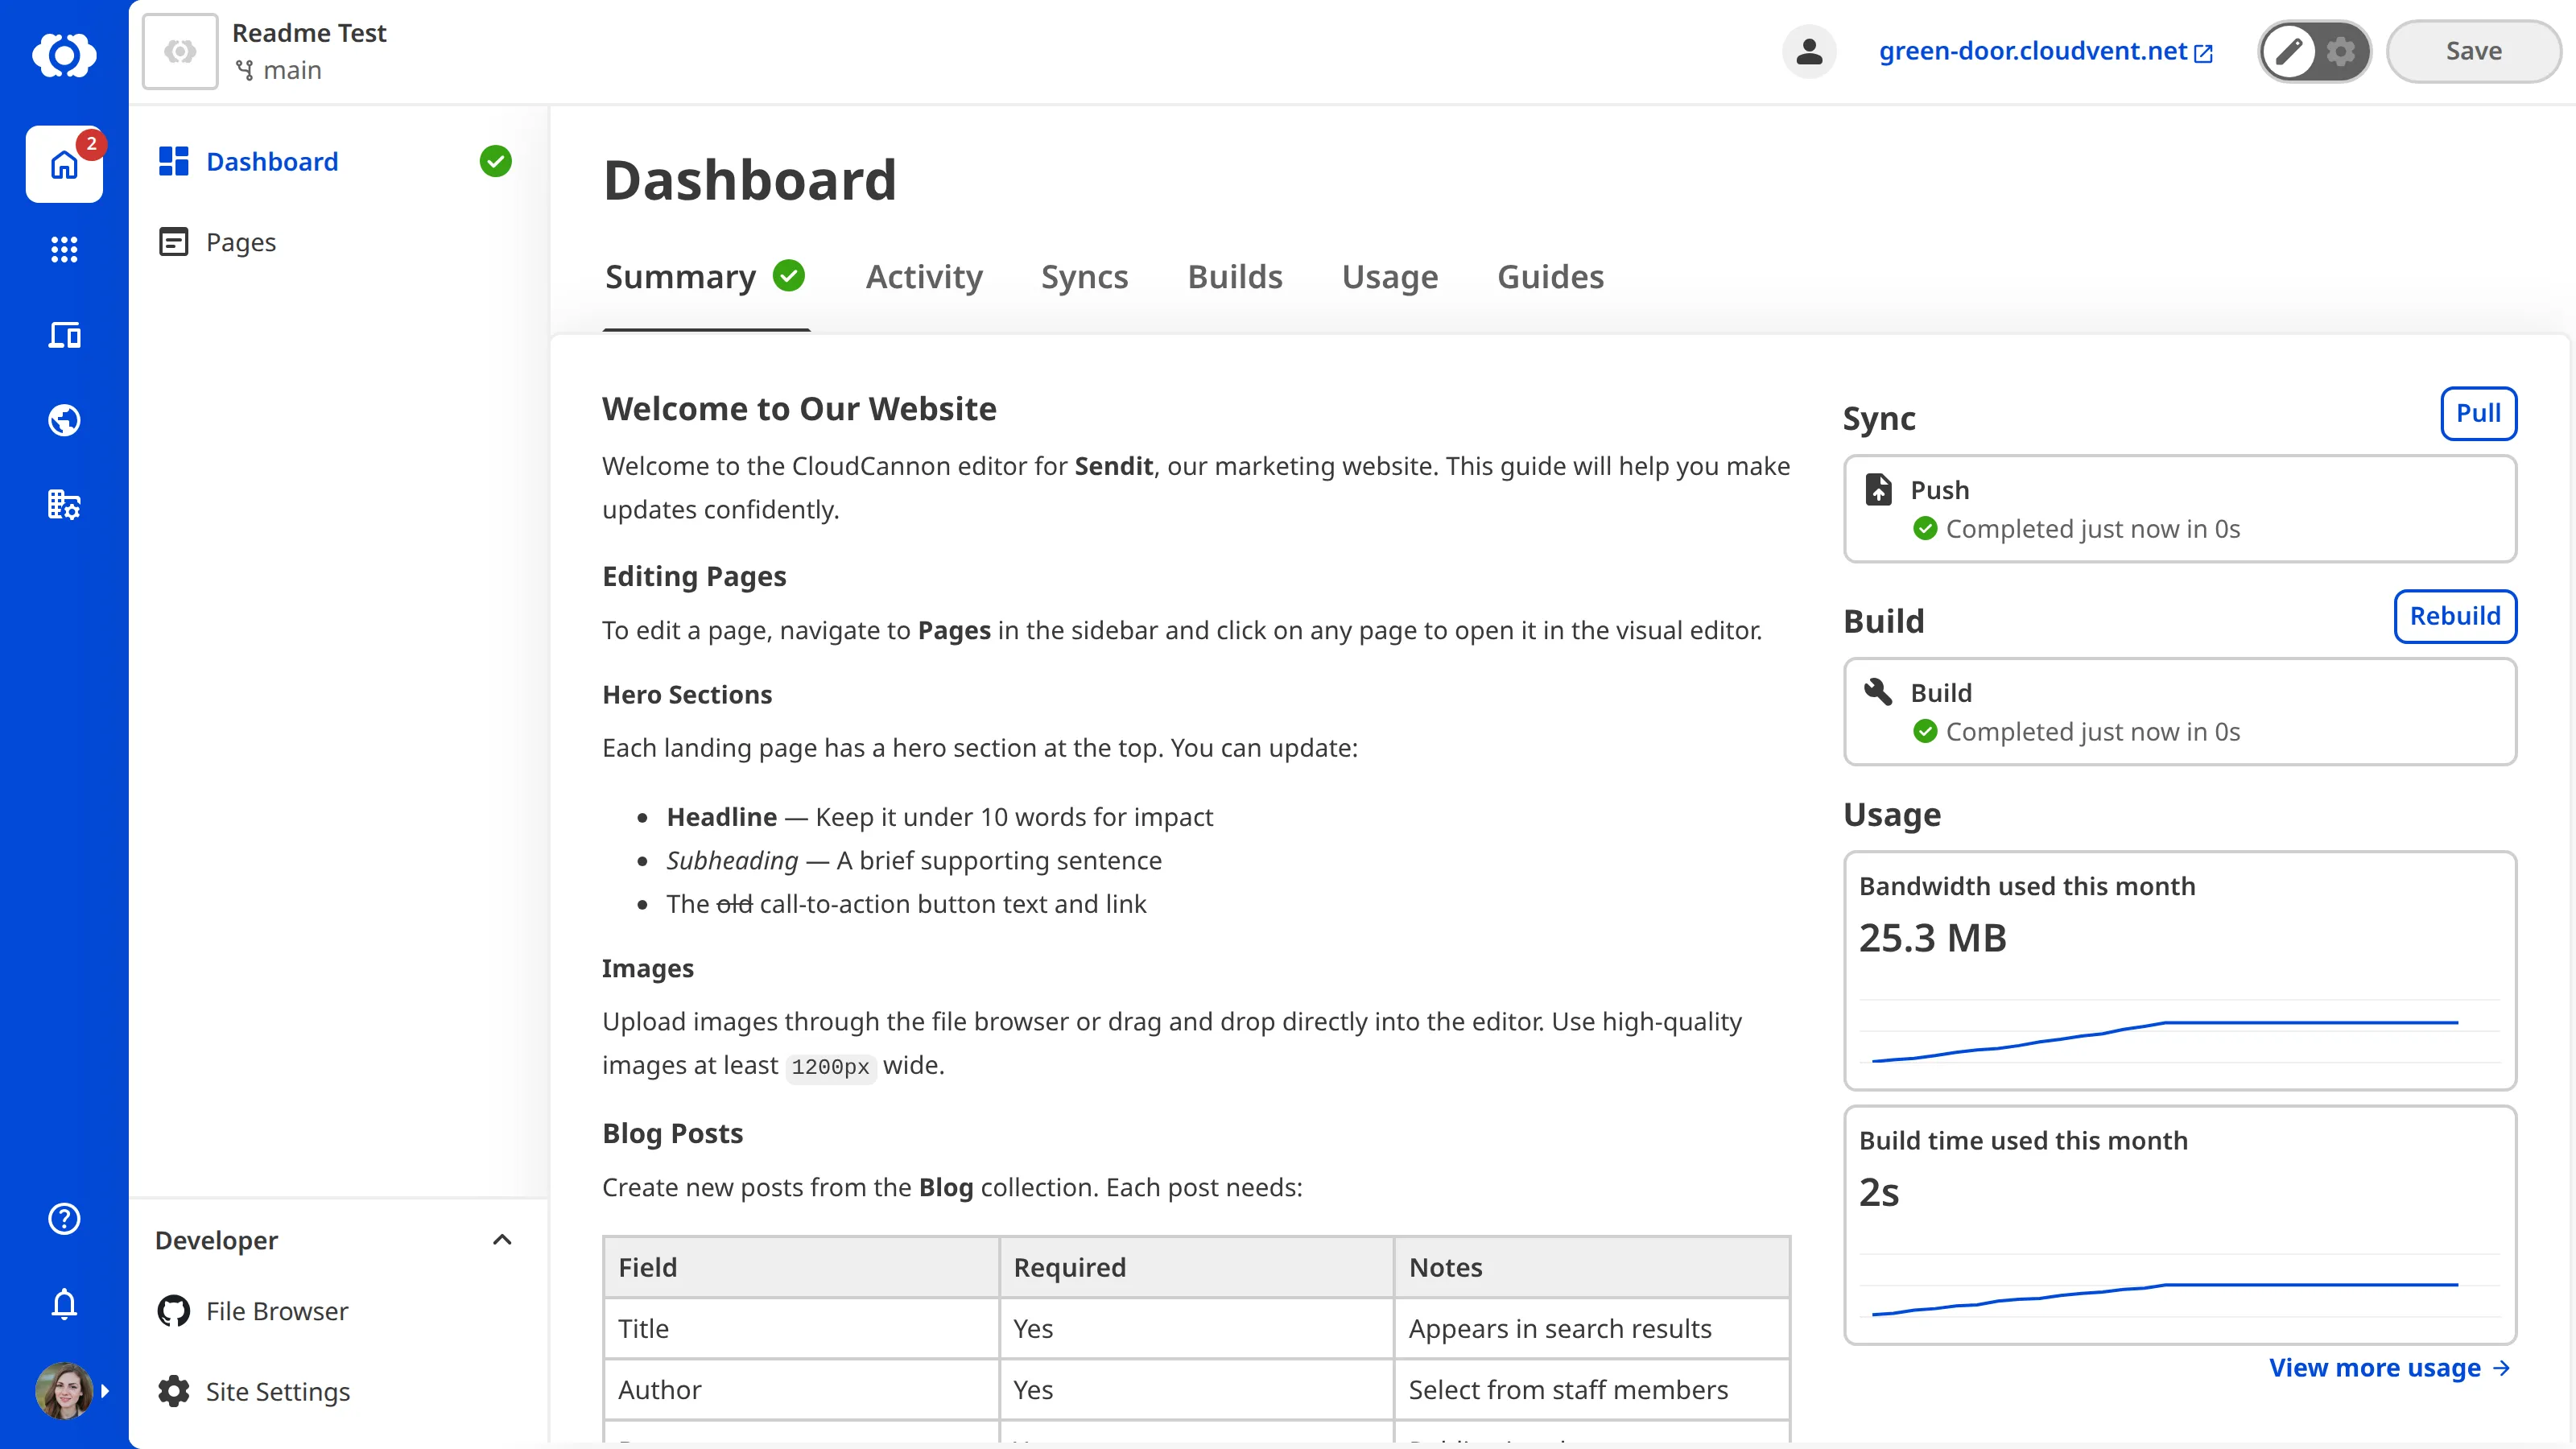Click the Pull button
This screenshot has height=1449, width=2576.
[2478, 413]
